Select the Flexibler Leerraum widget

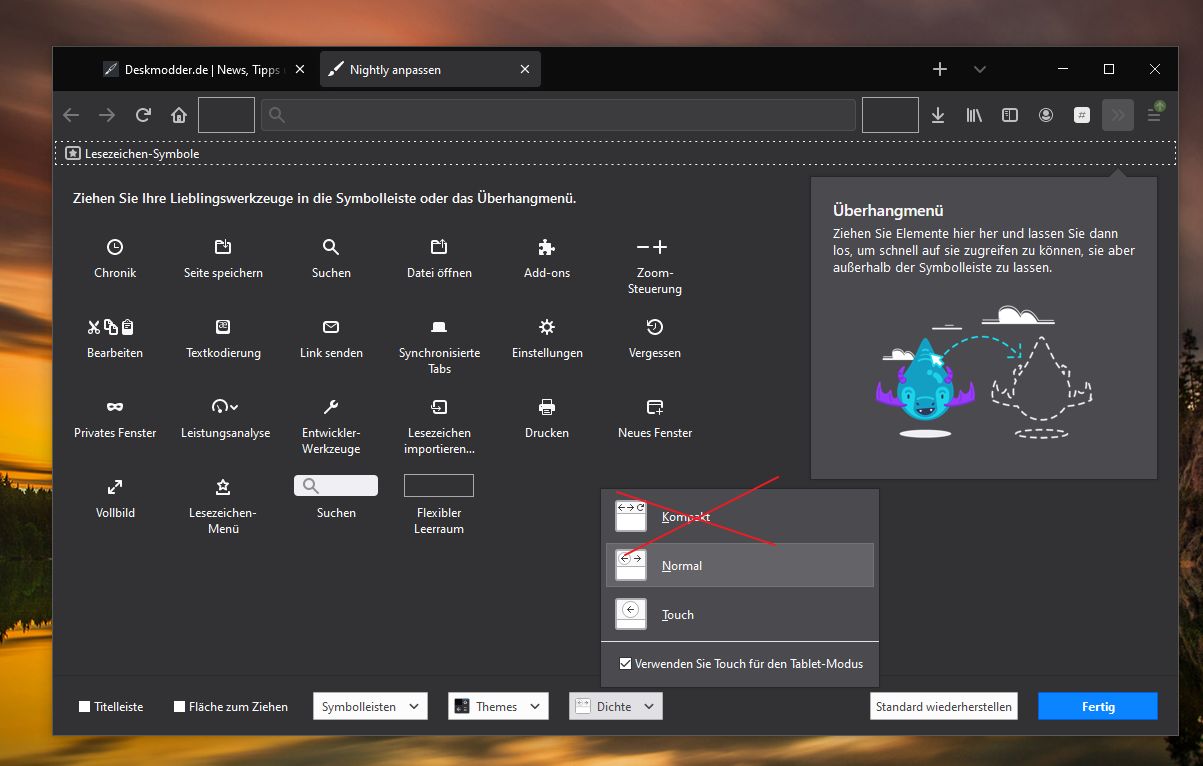[x=439, y=486]
